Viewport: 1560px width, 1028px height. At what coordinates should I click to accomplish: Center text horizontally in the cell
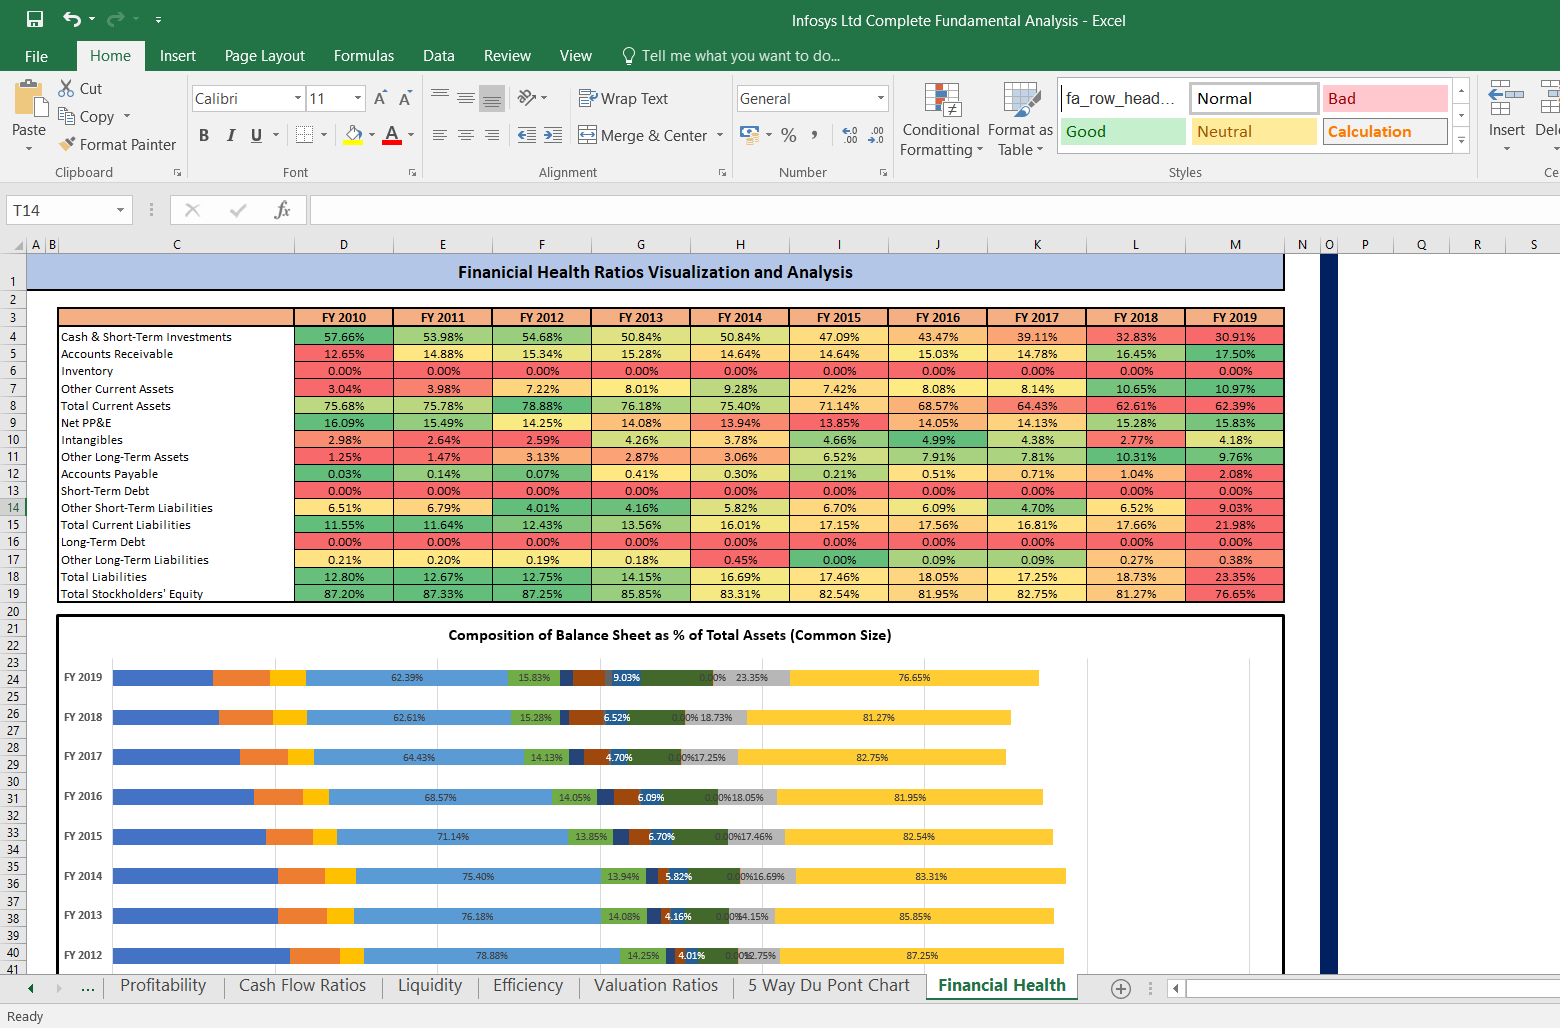[466, 135]
